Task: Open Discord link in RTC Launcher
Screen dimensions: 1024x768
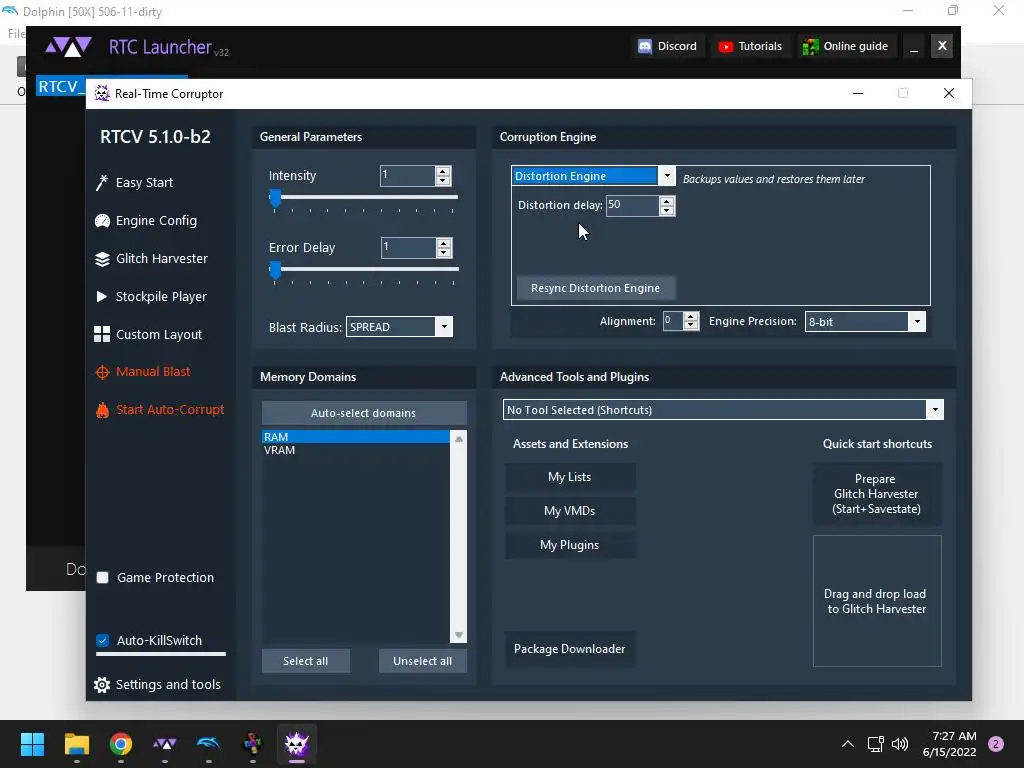Action: point(667,46)
